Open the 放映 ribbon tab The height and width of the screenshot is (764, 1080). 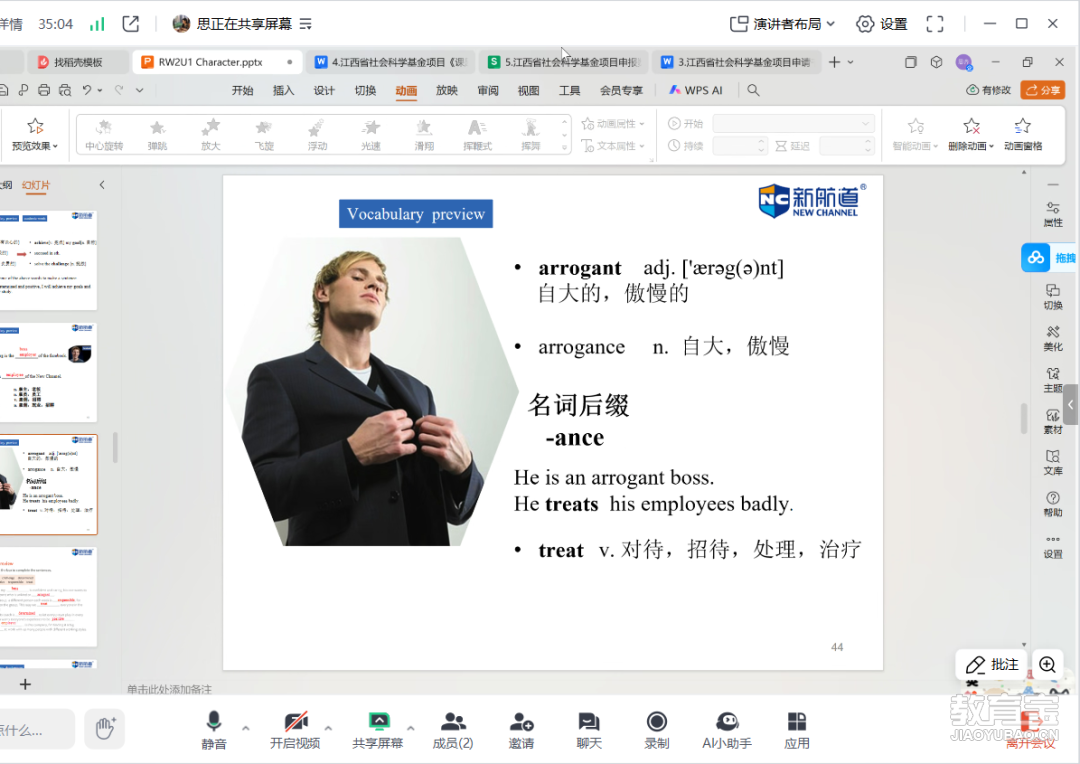(447, 90)
